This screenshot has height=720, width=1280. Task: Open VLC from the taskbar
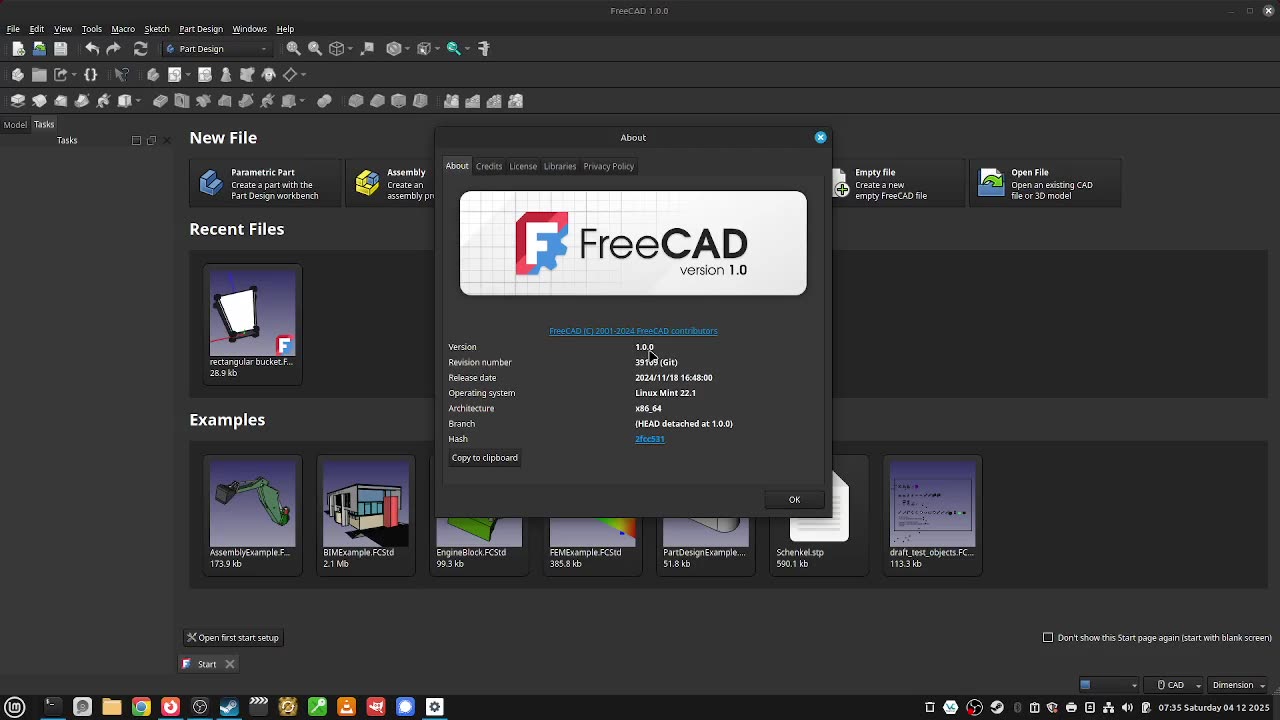pyautogui.click(x=347, y=707)
